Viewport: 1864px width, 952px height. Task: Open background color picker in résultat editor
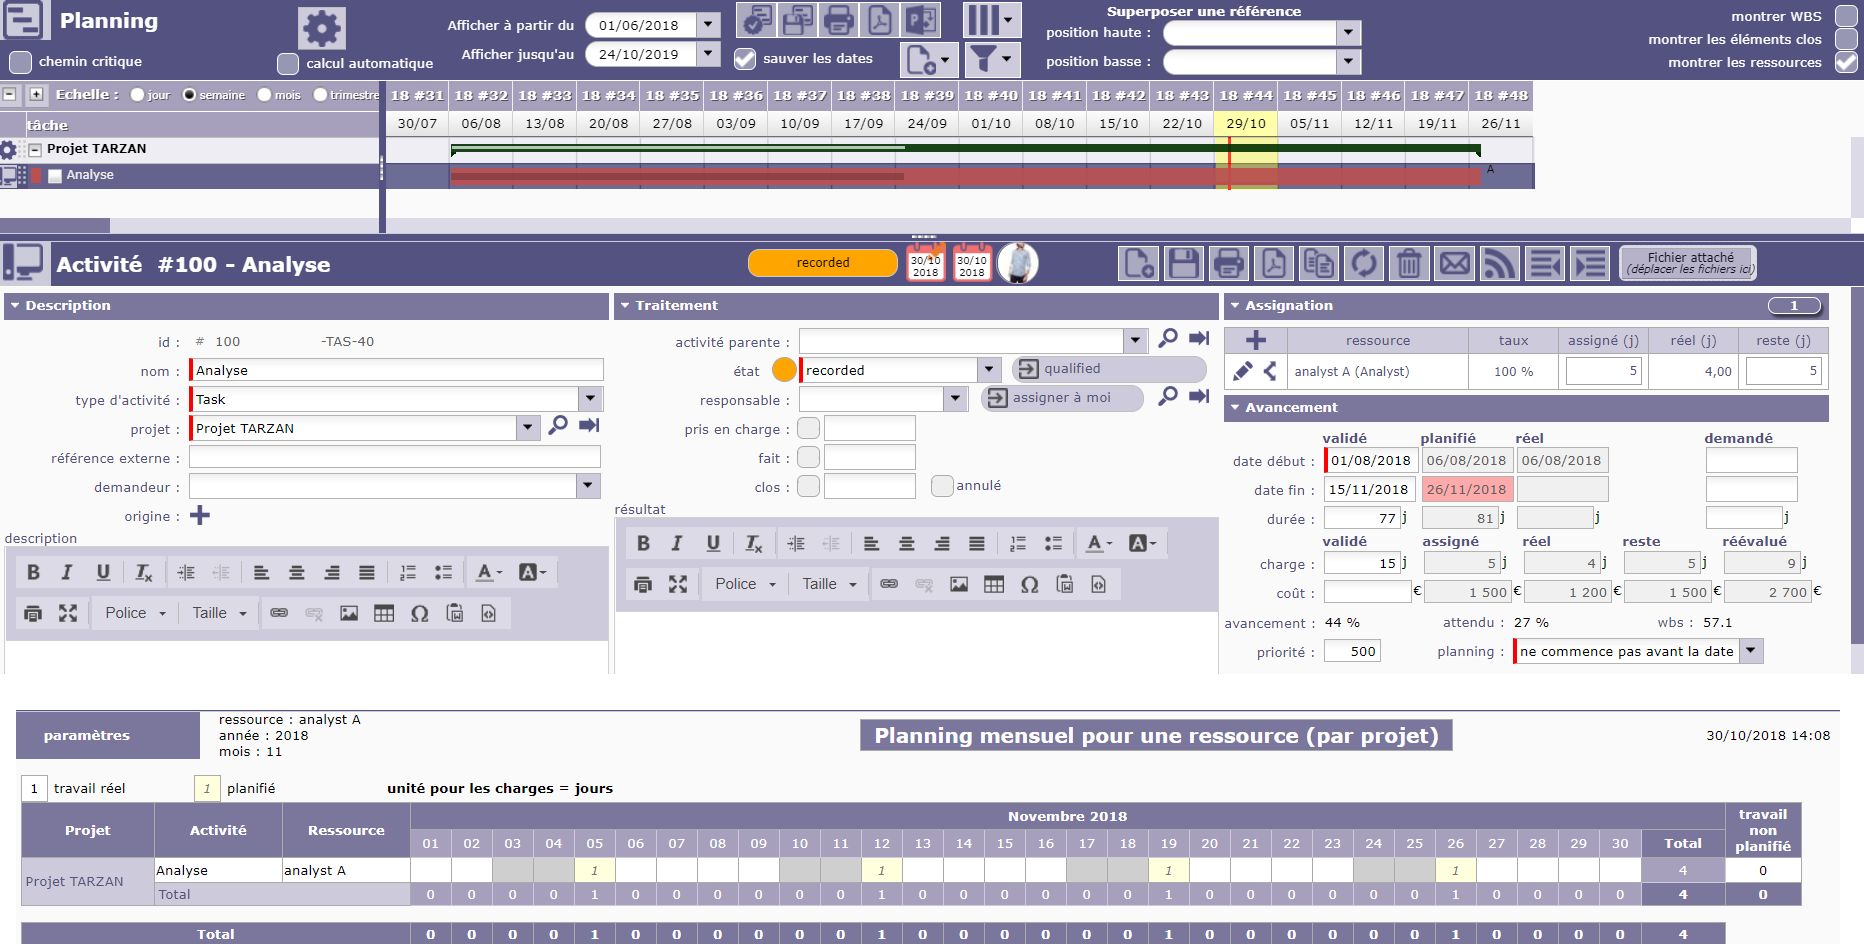[1142, 544]
